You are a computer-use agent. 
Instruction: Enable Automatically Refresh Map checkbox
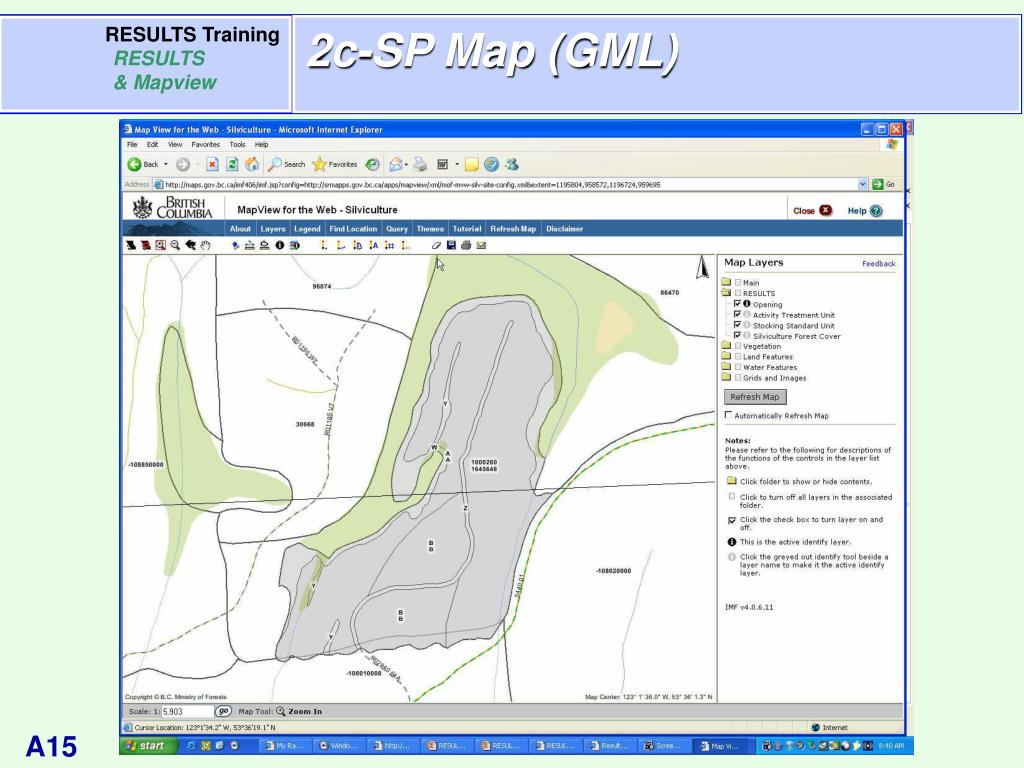click(x=728, y=415)
